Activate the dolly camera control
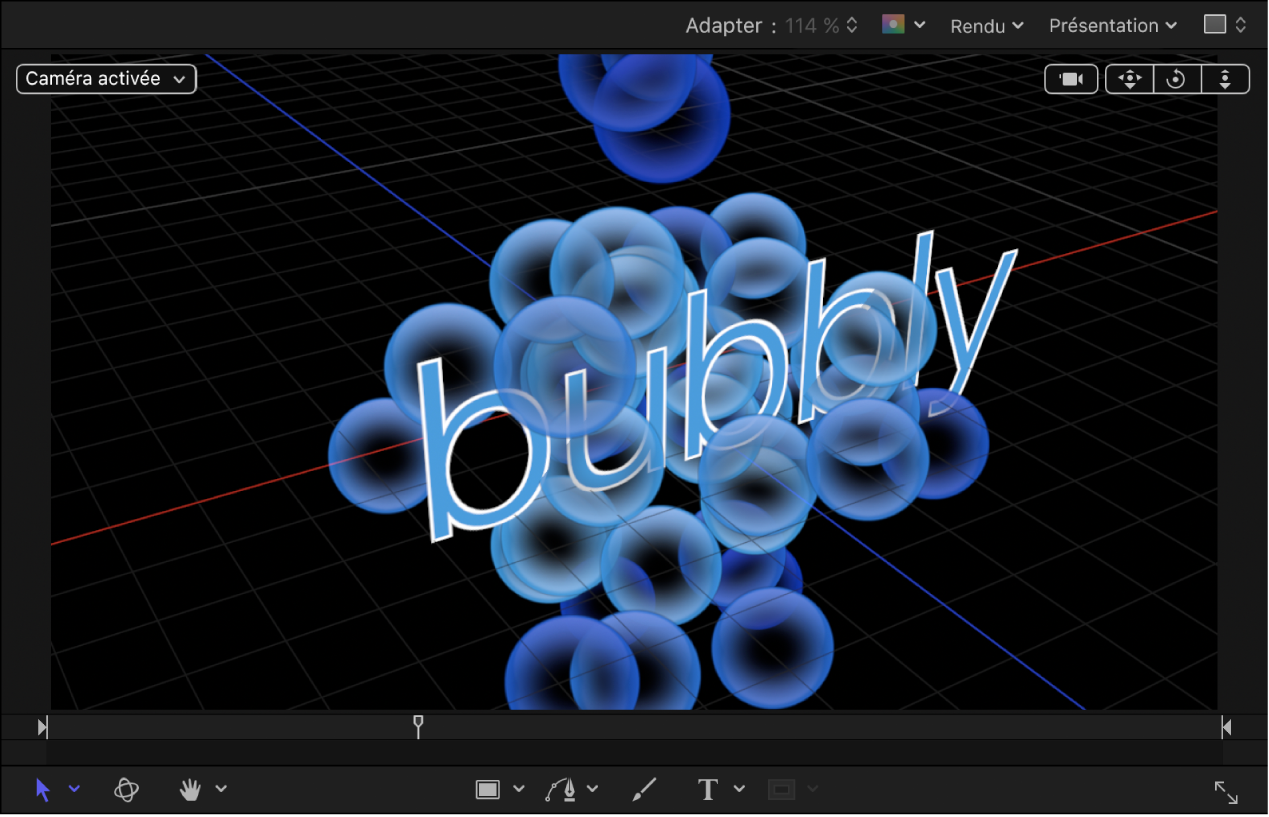Viewport: 1269px width, 817px height. point(1225,78)
